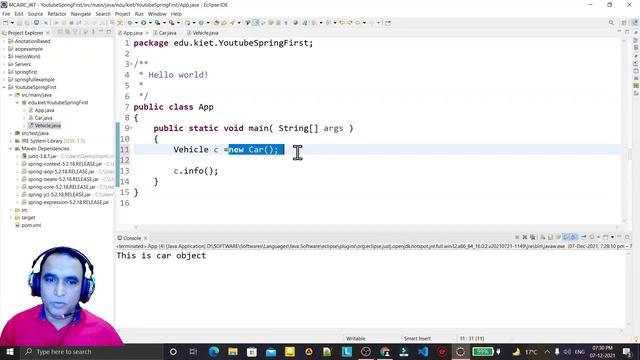Select App.java in Project Explorer
The width and height of the screenshot is (640, 360).
(44, 110)
